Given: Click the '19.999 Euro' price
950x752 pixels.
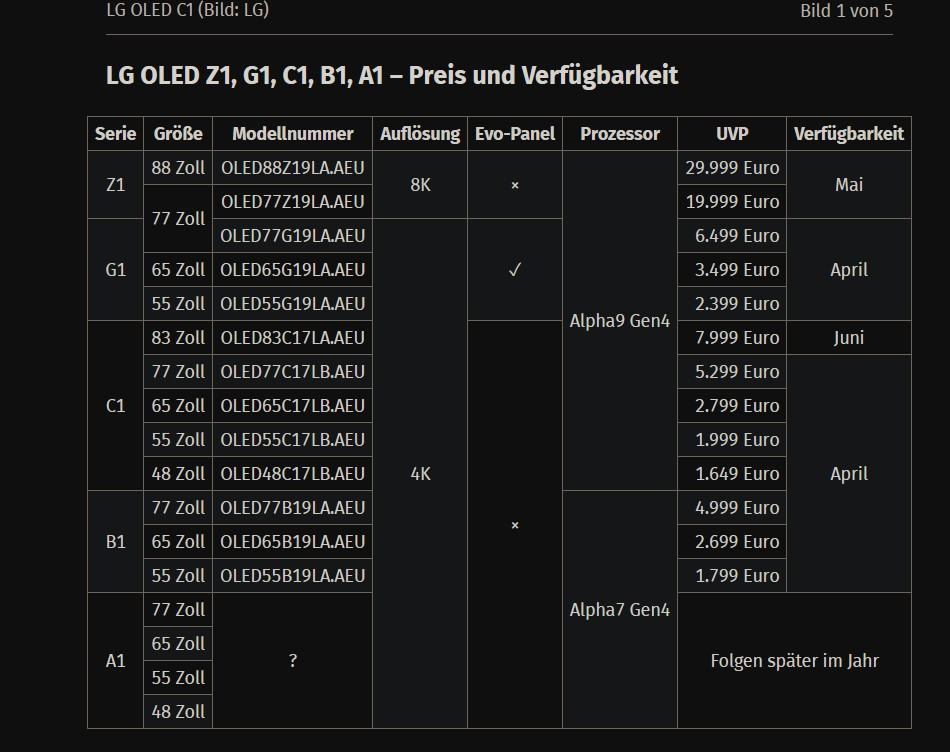Looking at the screenshot, I should click(732, 202).
